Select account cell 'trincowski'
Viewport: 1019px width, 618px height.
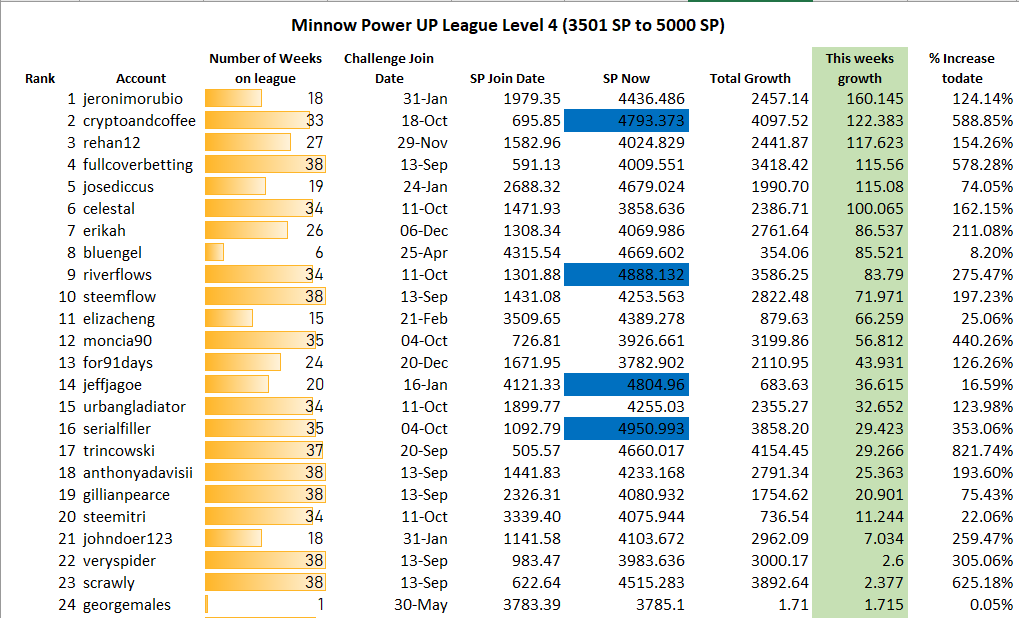coord(118,451)
